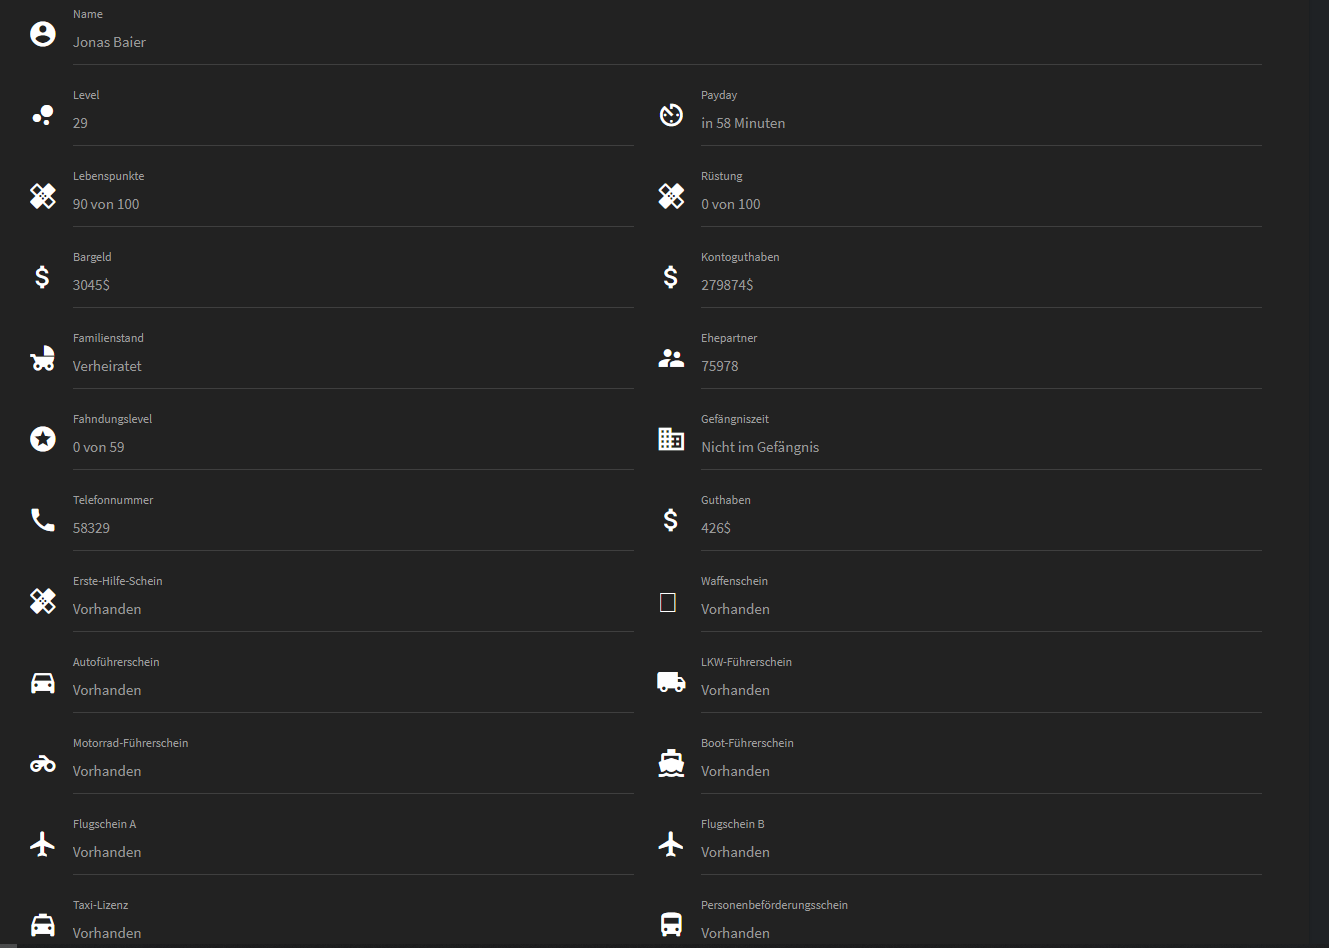Click the Vorhanden label under Taxi-Lizenz
This screenshot has height=948, width=1329.
pyautogui.click(x=107, y=932)
